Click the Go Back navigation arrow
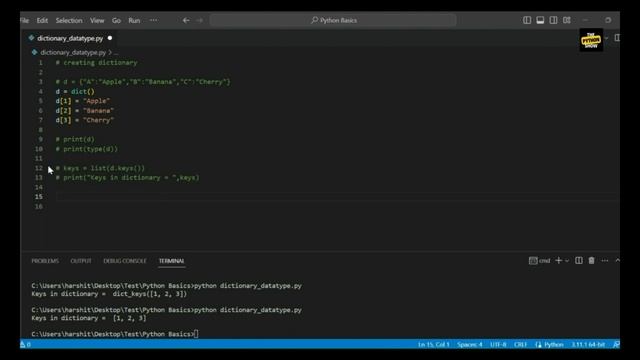Viewport: 640px width, 360px height. [x=186, y=20]
